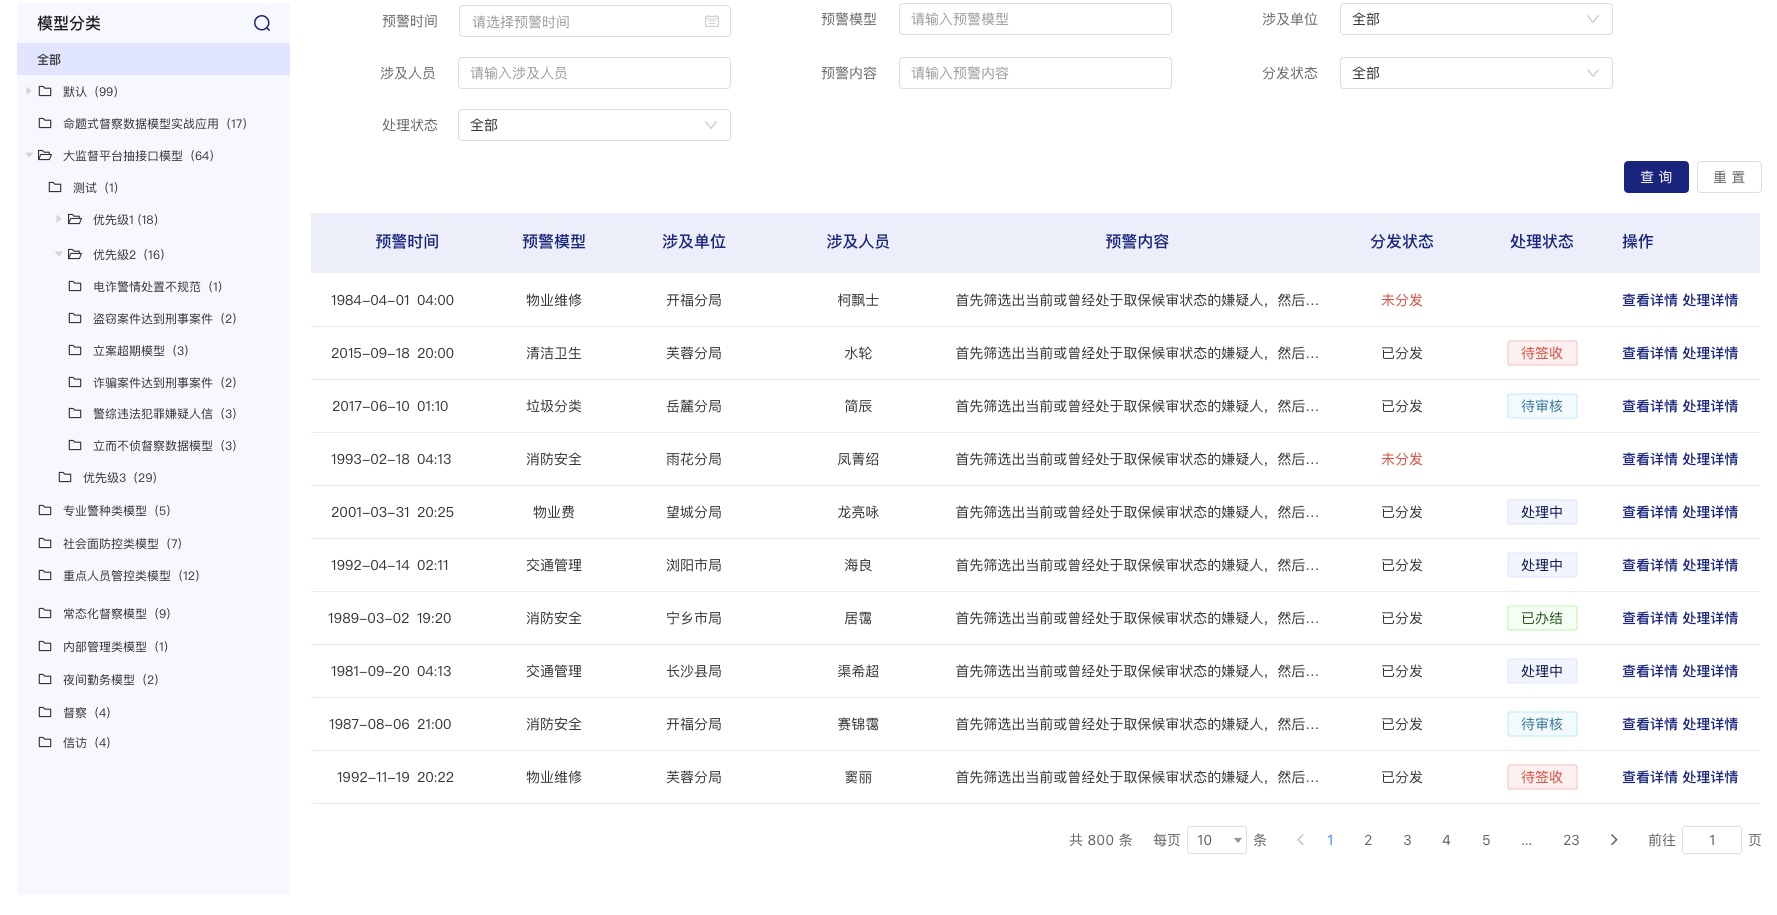Click folder icon beside 信访 (4)

click(x=45, y=742)
